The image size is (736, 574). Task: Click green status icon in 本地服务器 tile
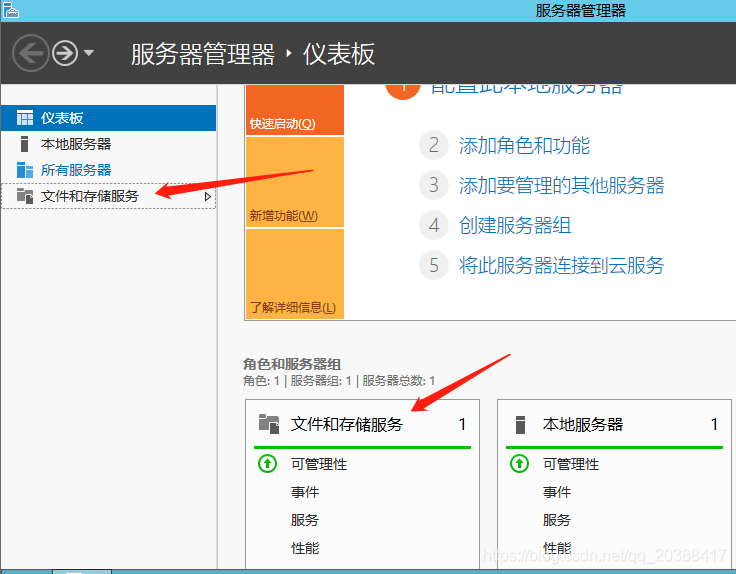click(519, 464)
